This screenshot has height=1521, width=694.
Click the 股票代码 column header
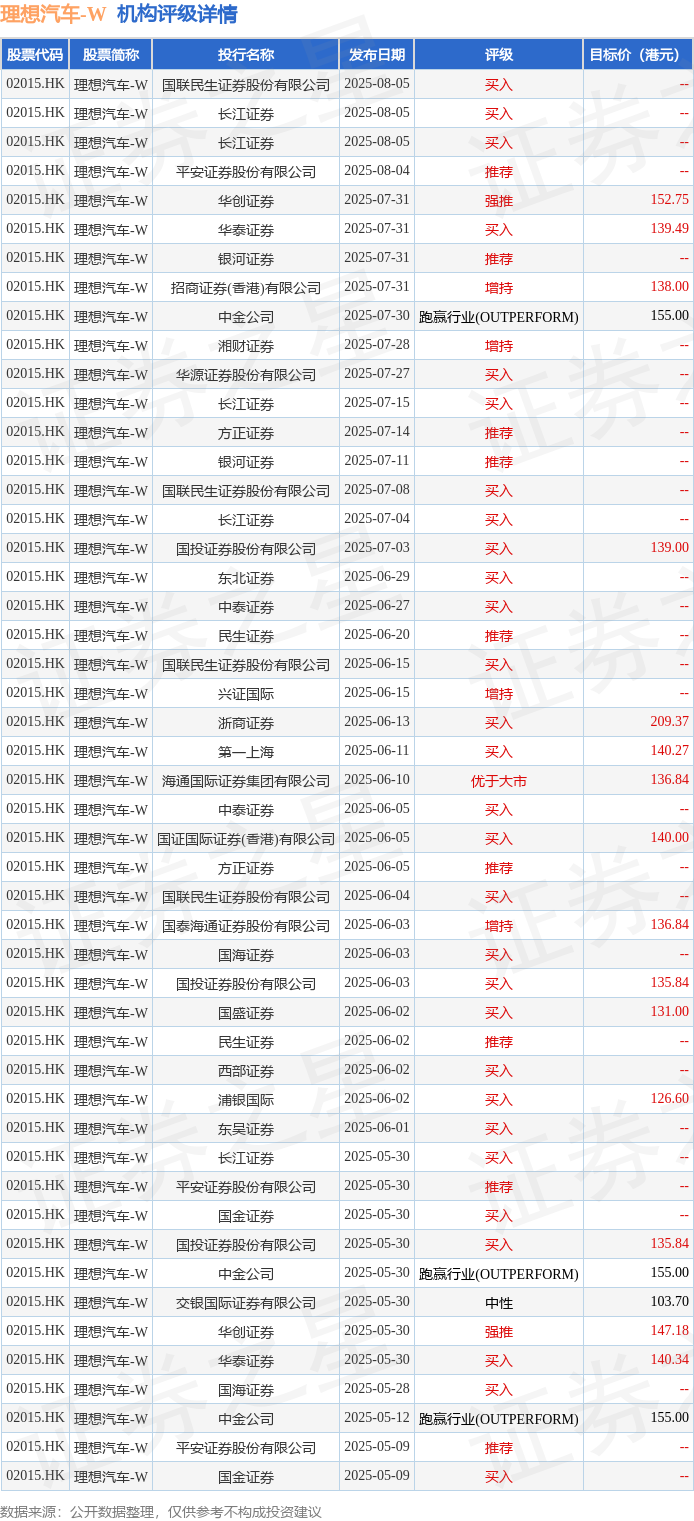[x=35, y=55]
